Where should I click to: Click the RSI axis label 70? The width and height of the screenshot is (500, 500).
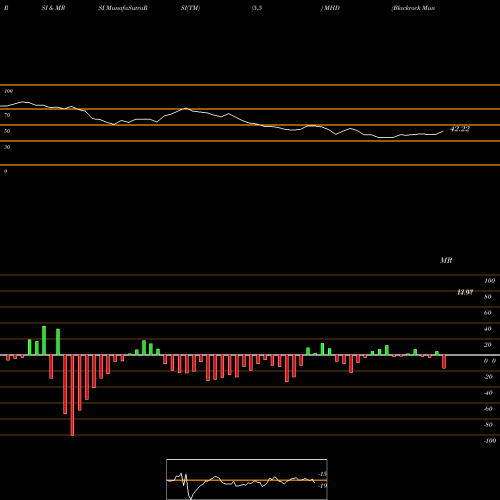coord(7,115)
